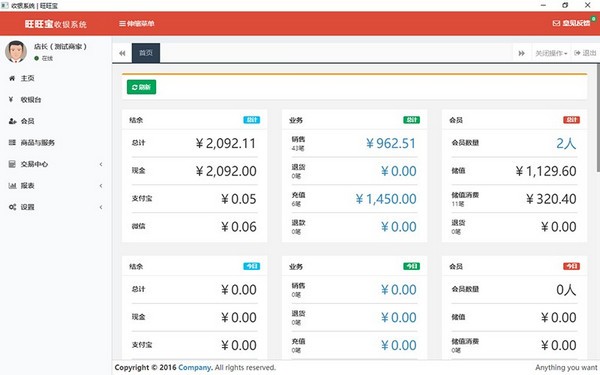Click the tab scroll-left double arrow
Image resolution: width=600 pixels, height=375 pixels.
point(122,53)
